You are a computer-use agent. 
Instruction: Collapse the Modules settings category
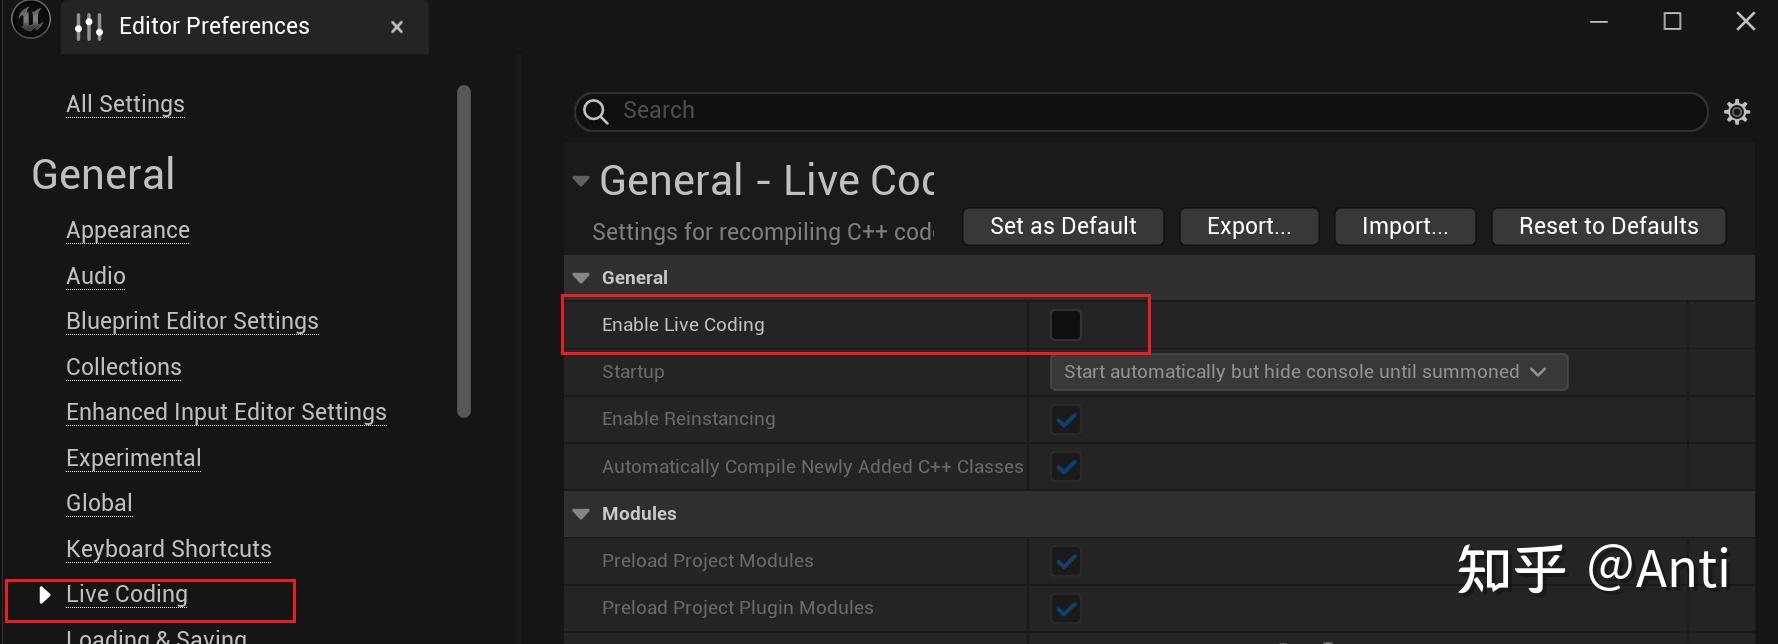coord(581,514)
